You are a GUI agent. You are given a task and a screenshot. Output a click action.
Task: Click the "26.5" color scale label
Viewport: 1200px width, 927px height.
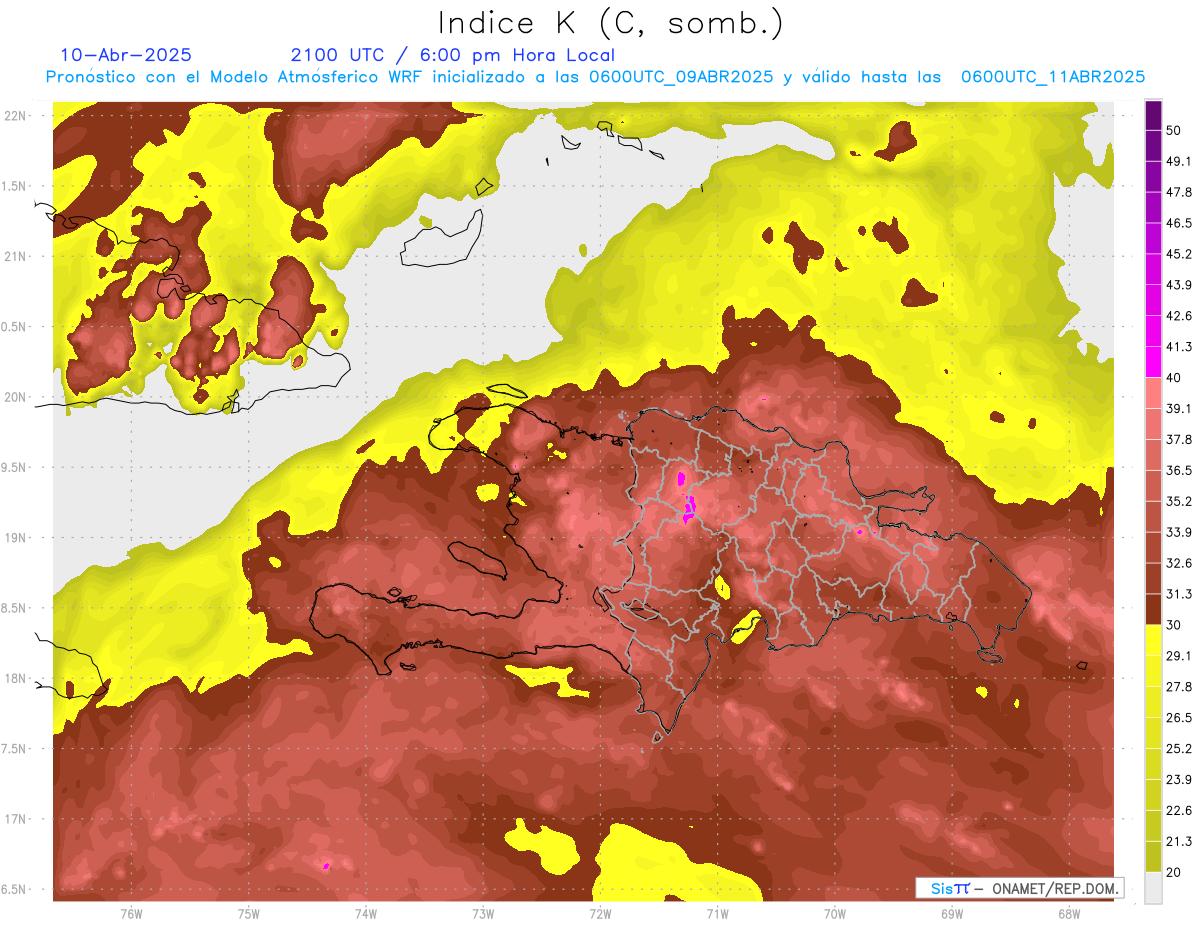pos(1179,717)
